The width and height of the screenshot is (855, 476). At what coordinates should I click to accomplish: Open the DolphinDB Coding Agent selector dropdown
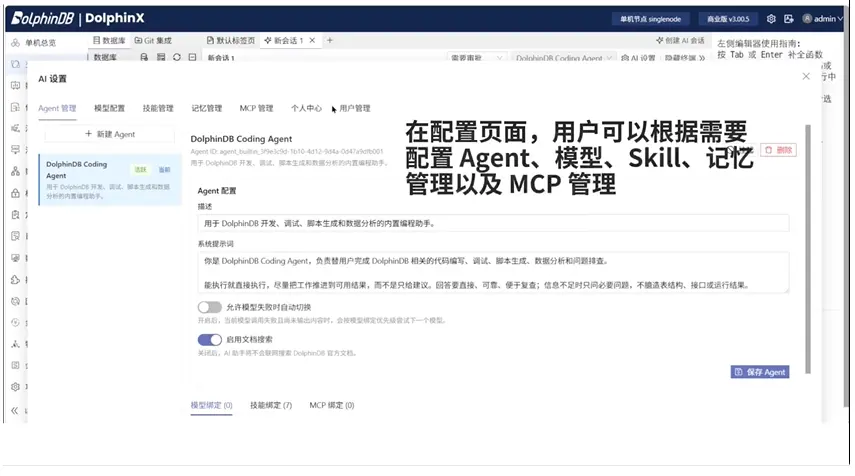563,58
